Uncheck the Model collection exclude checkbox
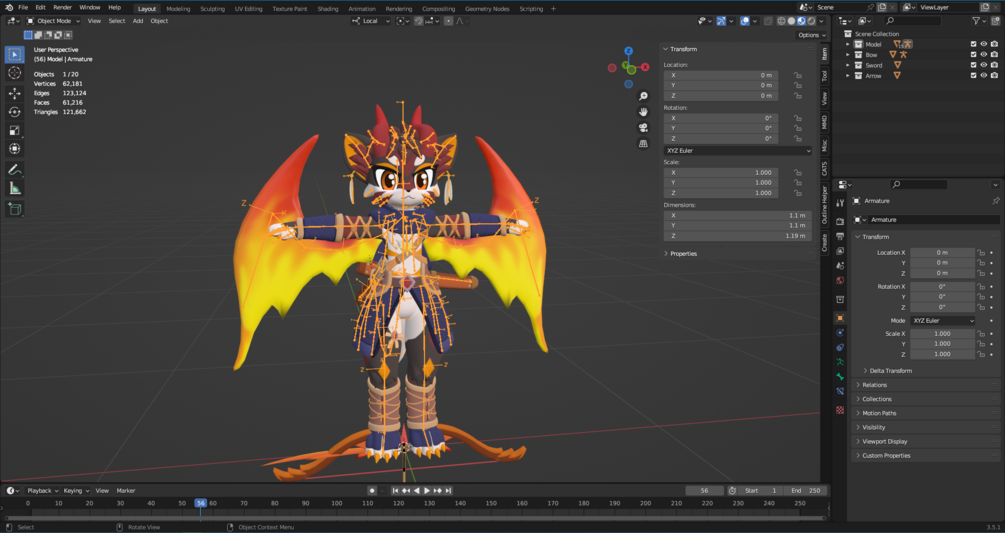Image resolution: width=1005 pixels, height=533 pixels. click(974, 44)
